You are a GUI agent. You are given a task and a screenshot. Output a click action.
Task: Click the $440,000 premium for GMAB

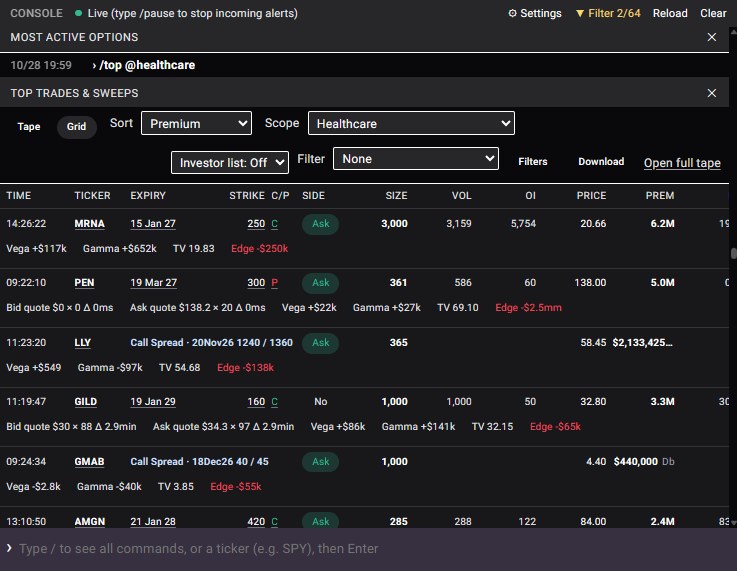point(635,461)
